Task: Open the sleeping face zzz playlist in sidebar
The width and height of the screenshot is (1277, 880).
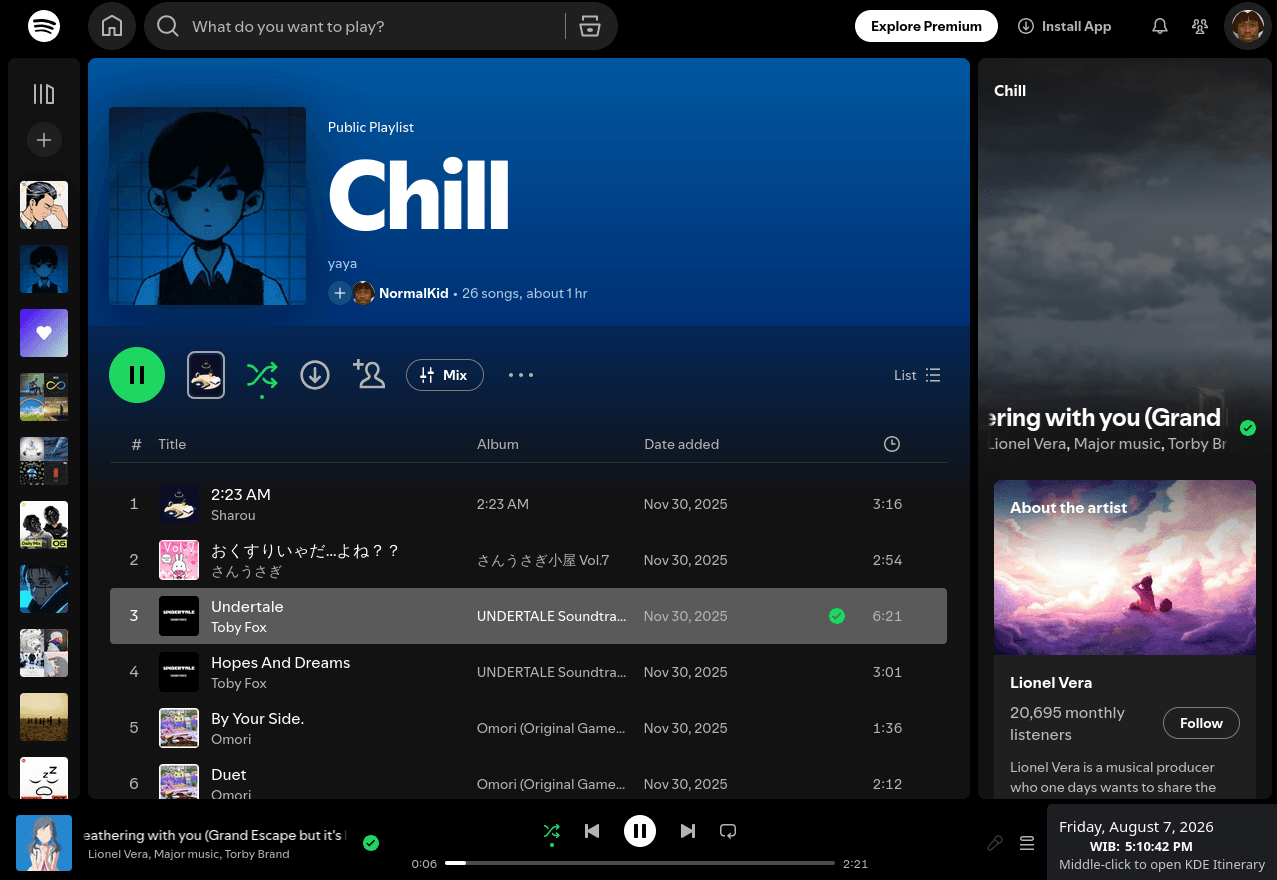Action: click(x=44, y=778)
